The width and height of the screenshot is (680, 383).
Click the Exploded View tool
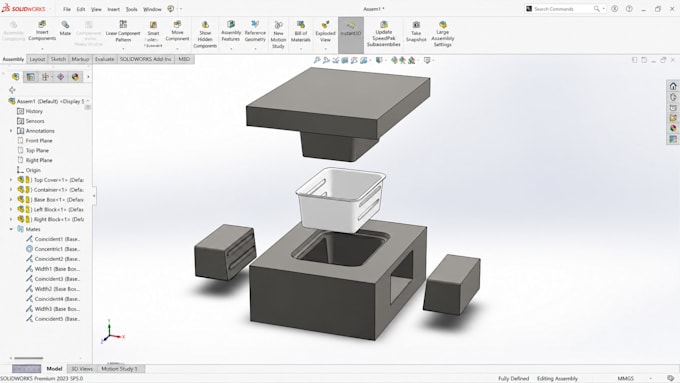click(x=325, y=31)
